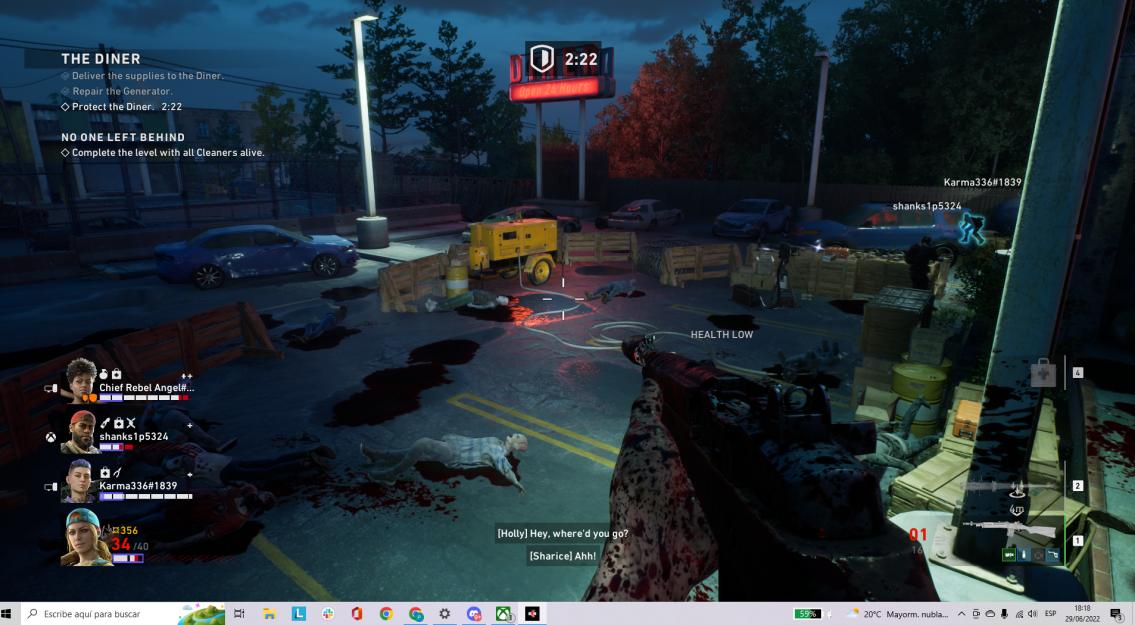Click the microphone tray icon
This screenshot has height=625, width=1135.
(x=1004, y=613)
